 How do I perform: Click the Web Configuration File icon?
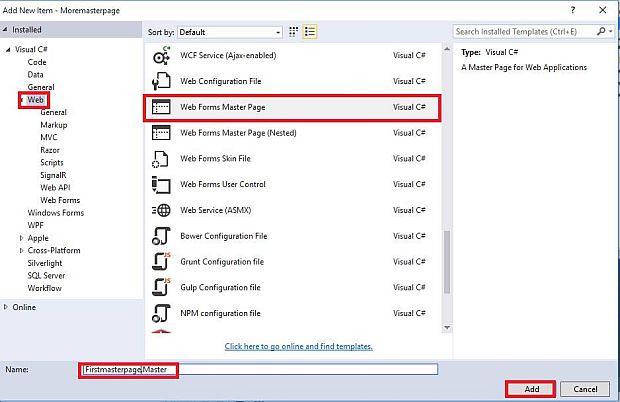pos(161,81)
